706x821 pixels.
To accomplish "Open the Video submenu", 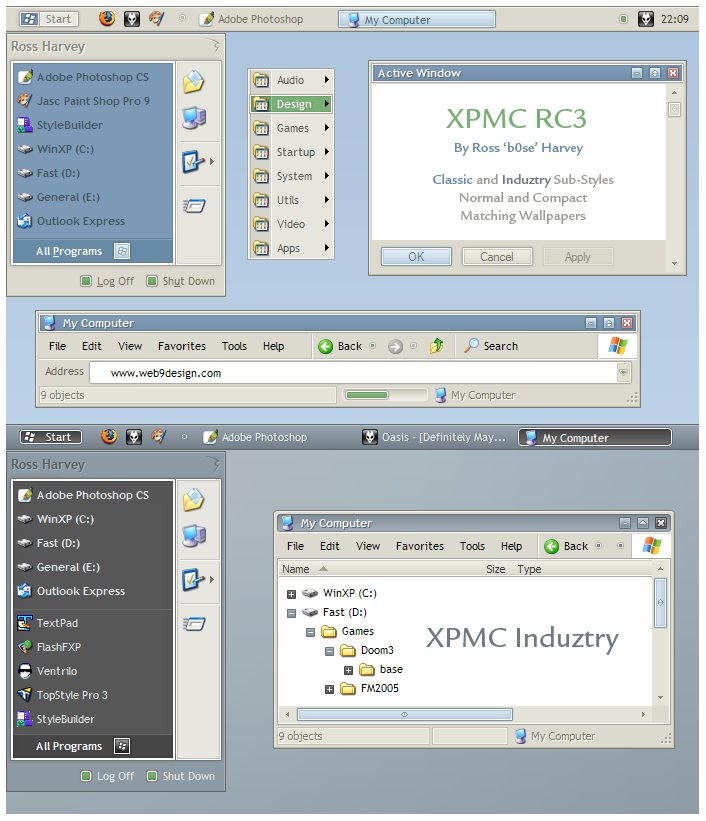I will 291,224.
